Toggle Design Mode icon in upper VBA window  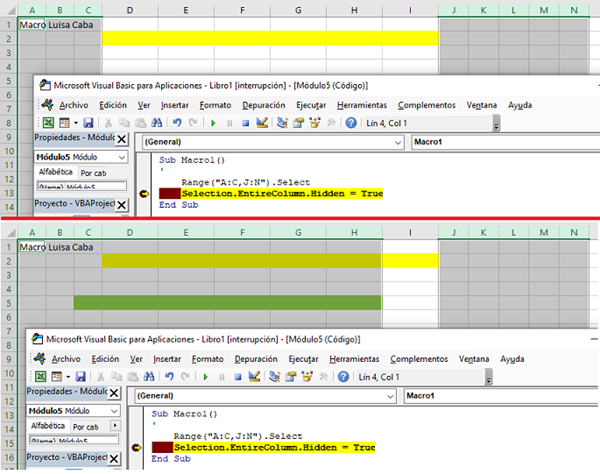262,123
